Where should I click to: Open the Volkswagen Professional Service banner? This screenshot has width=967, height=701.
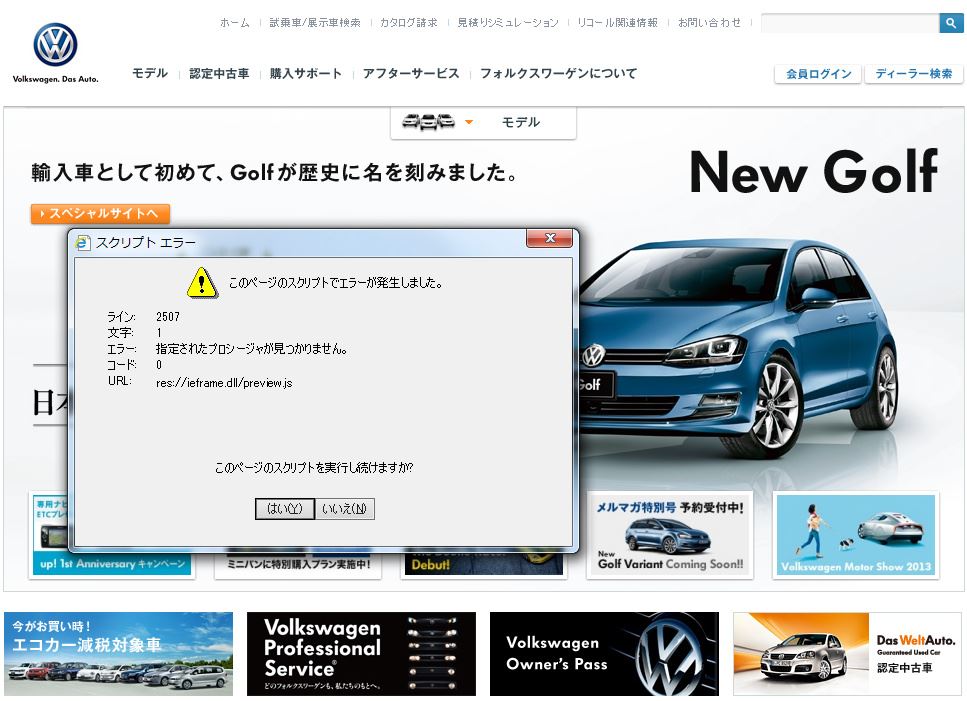tap(361, 654)
